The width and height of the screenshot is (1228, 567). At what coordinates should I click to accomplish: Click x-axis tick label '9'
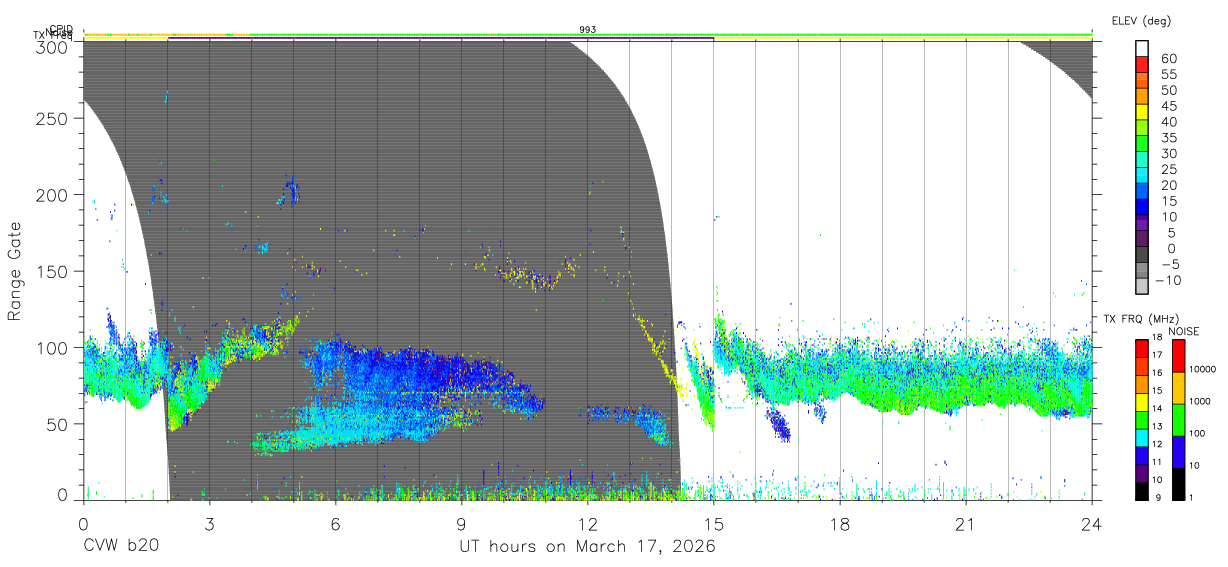coord(462,524)
